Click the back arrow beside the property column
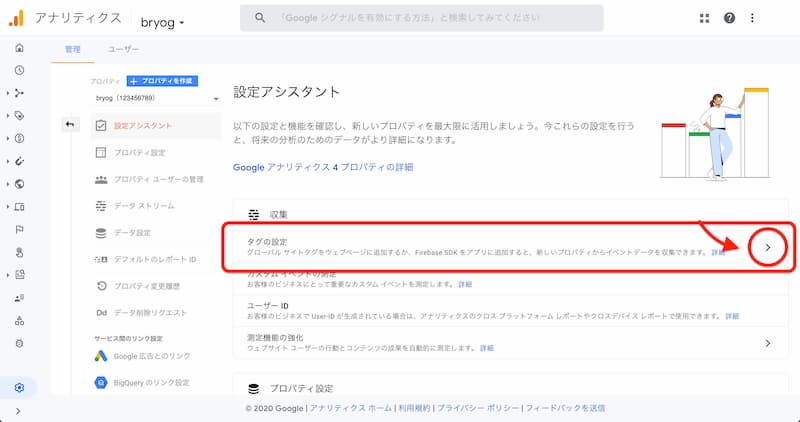This screenshot has height=422, width=800. coord(70,124)
